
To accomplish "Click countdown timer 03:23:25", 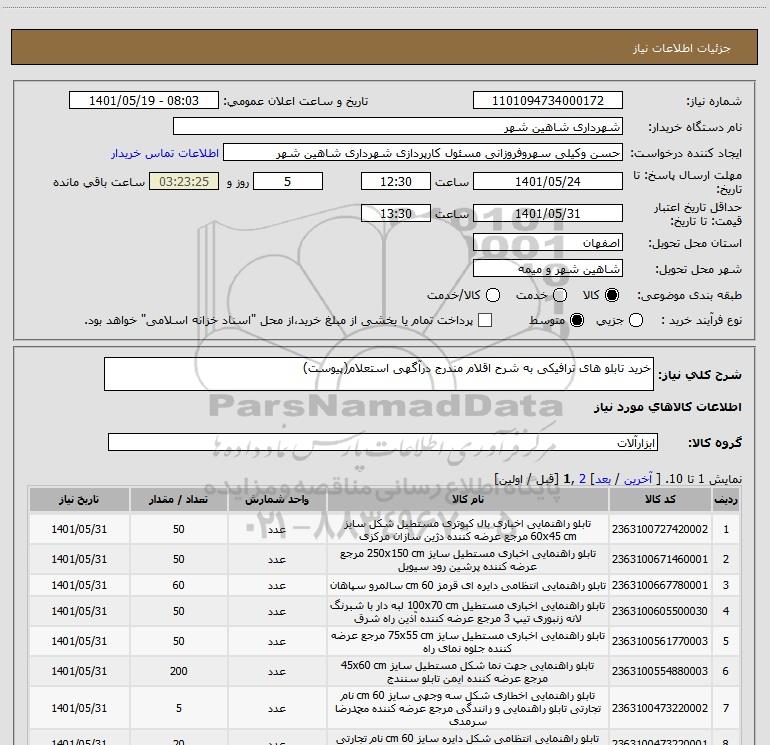I will coord(184,181).
